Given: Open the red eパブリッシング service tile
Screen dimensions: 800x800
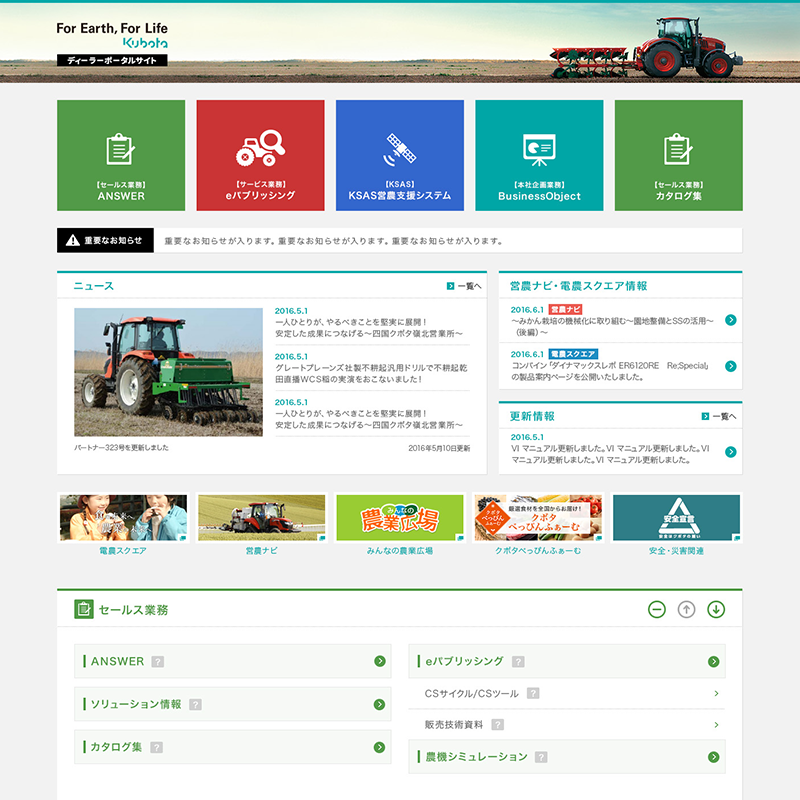Looking at the screenshot, I should [260, 155].
